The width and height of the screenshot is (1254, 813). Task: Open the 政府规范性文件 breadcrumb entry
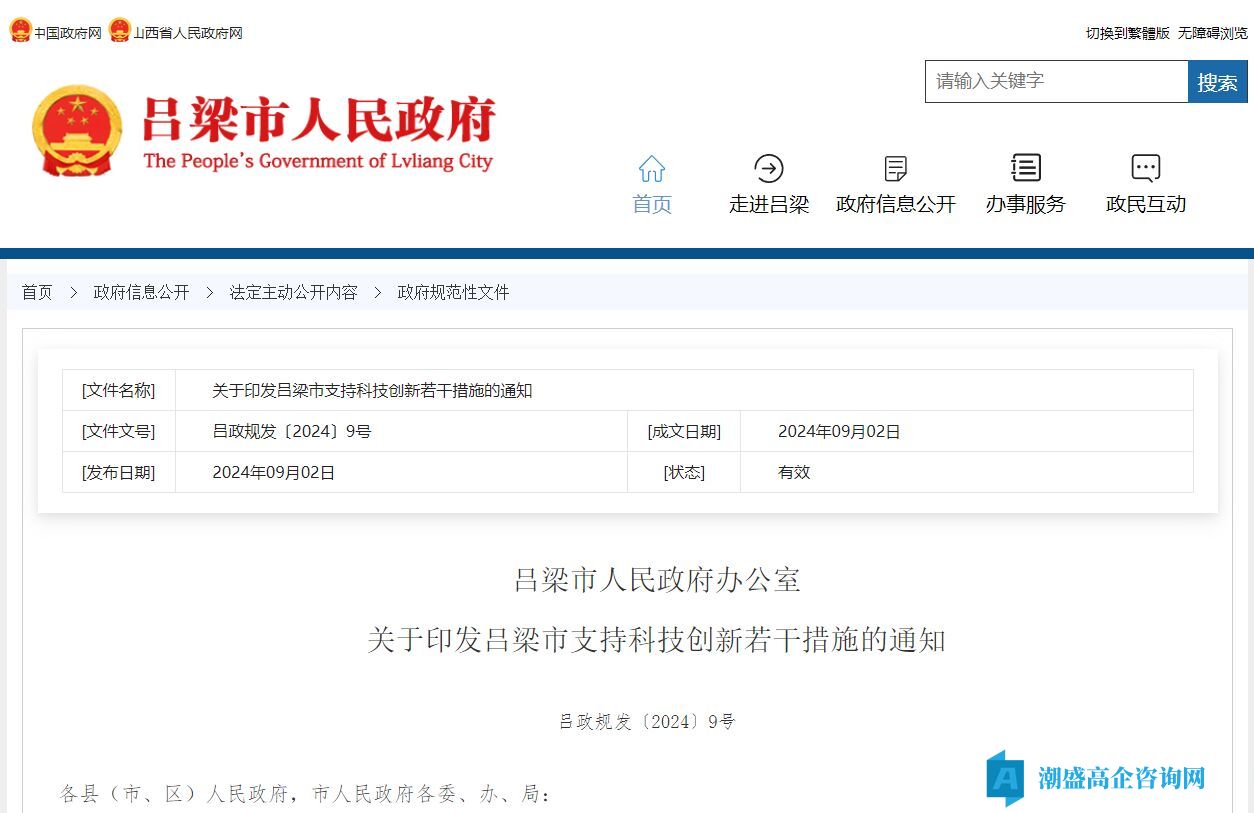[x=453, y=292]
